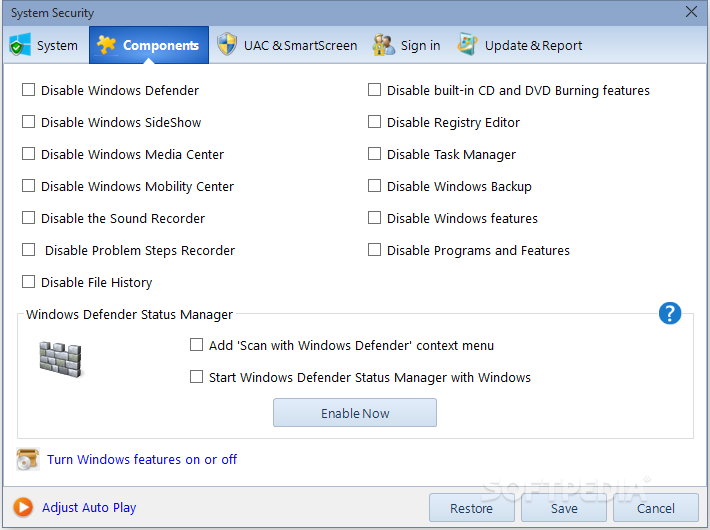Click the Cancel button
Viewport: 710px width, 530px height.
[656, 508]
